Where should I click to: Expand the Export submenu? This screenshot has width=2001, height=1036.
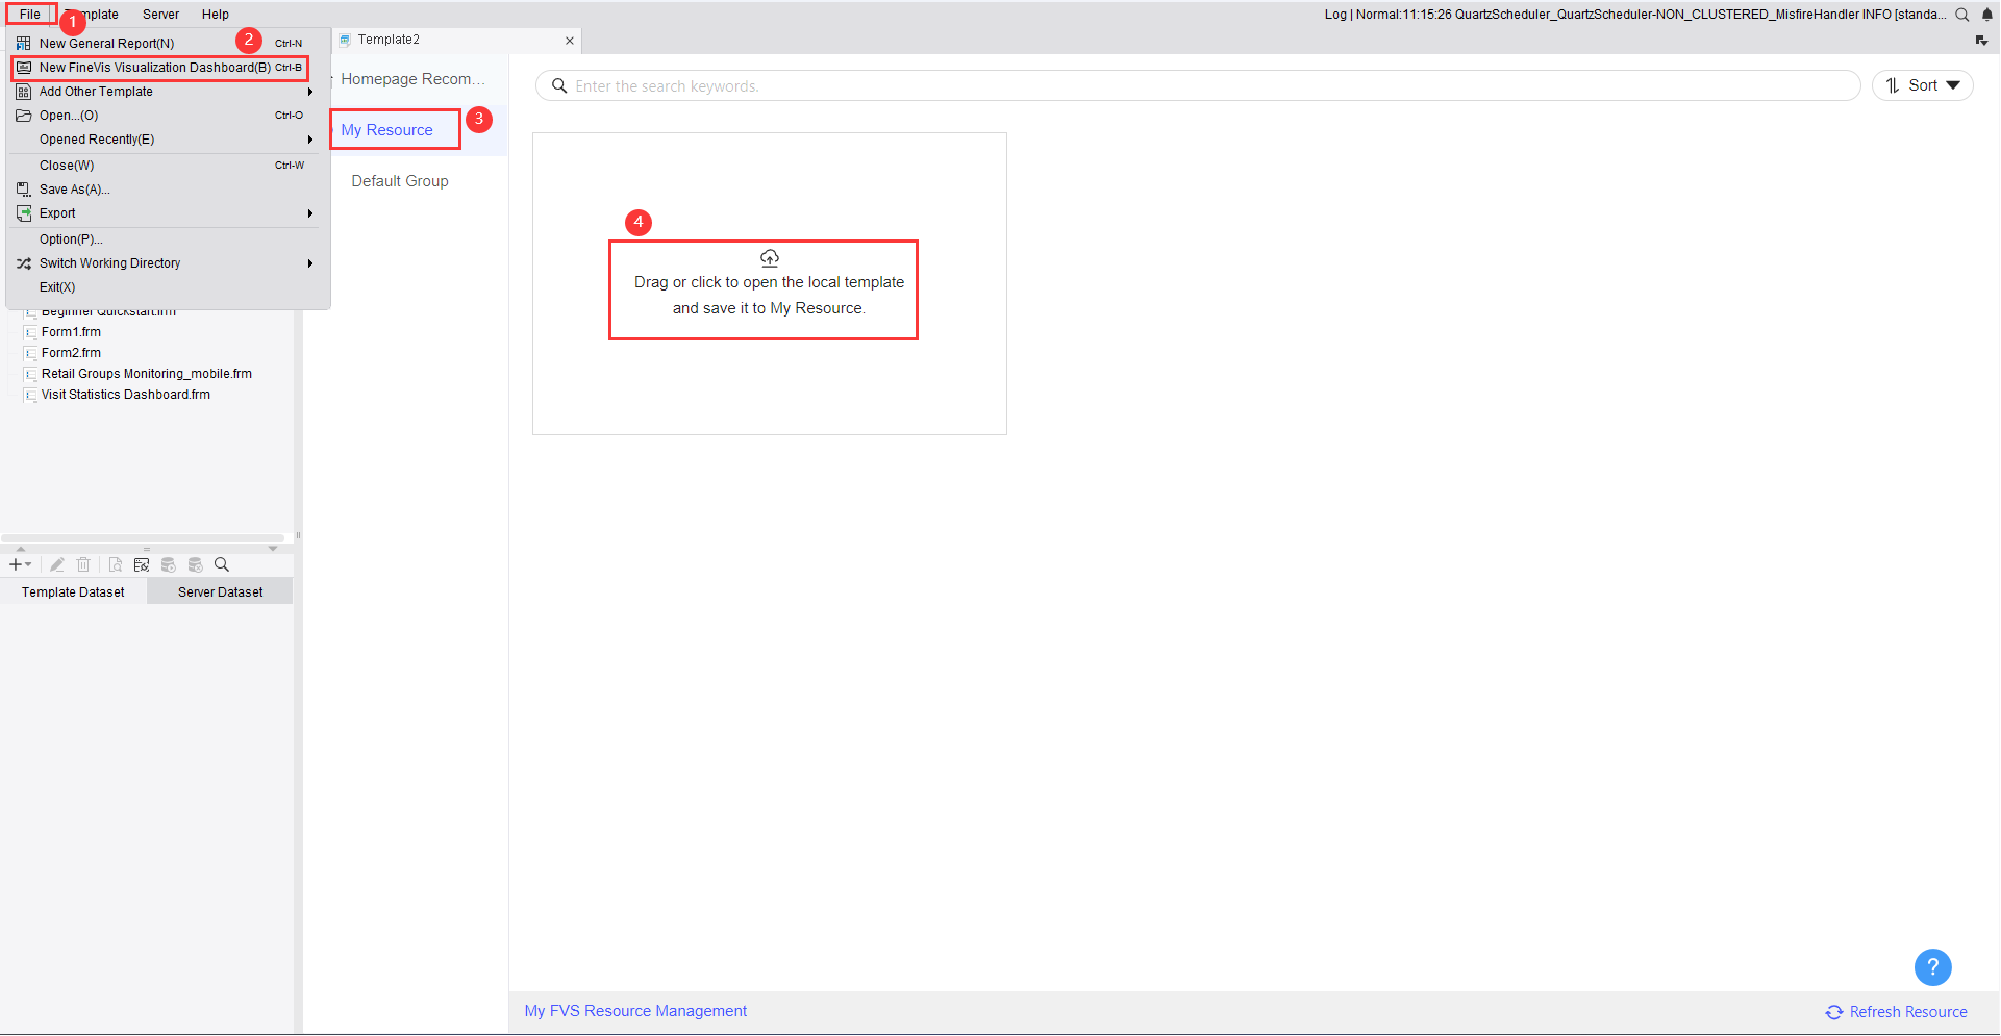[167, 213]
